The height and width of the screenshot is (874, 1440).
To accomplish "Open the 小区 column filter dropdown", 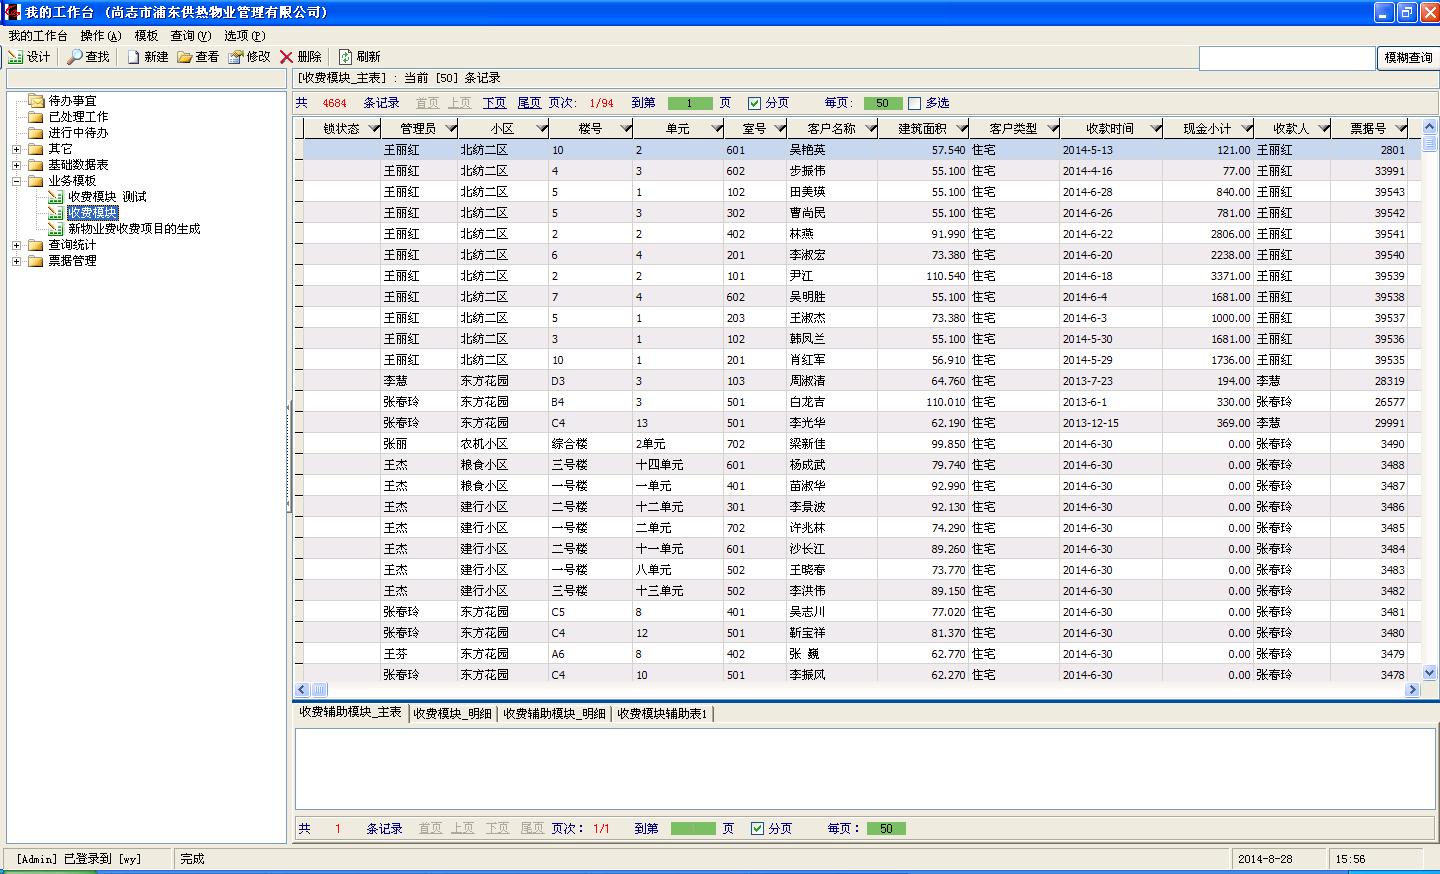I will 541,129.
